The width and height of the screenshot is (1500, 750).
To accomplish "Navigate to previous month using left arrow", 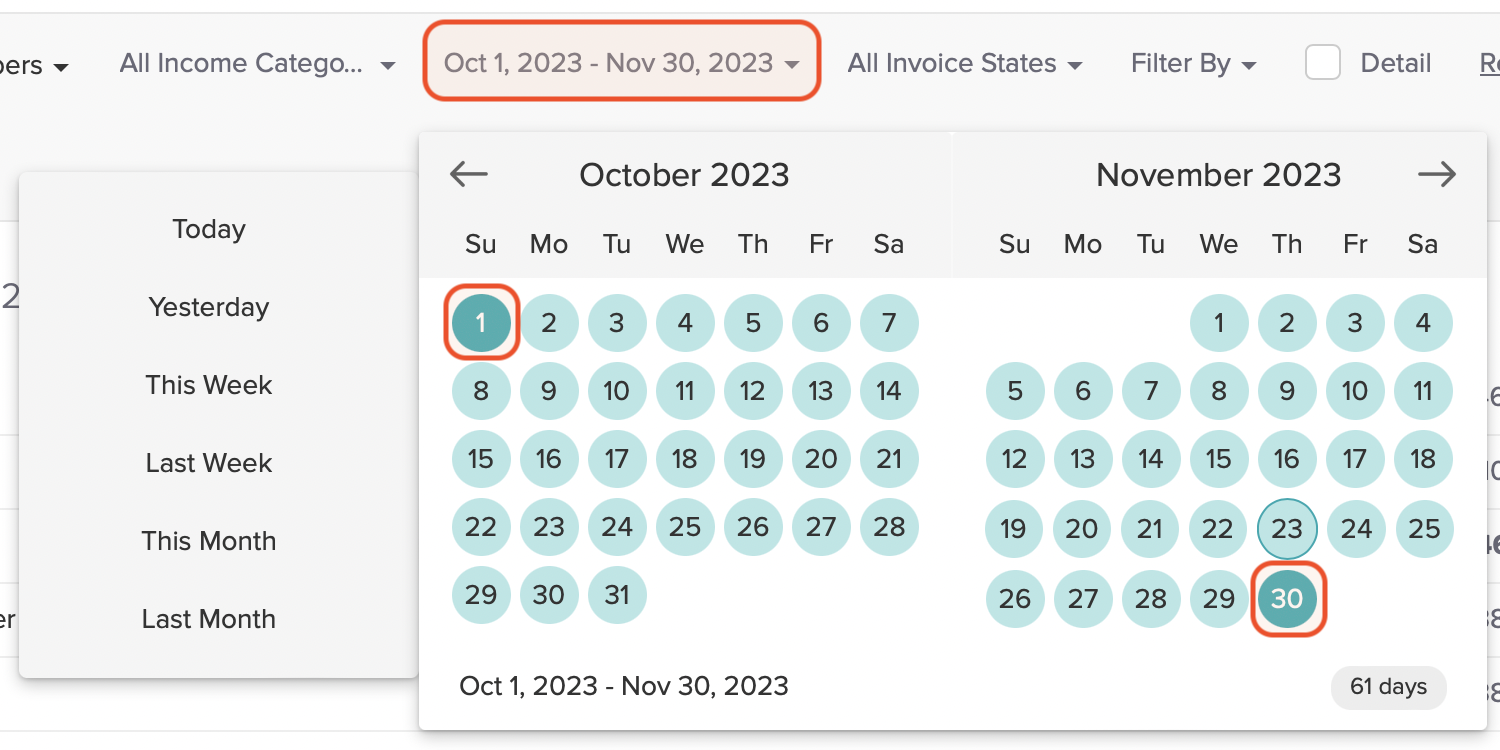I will 468,174.
